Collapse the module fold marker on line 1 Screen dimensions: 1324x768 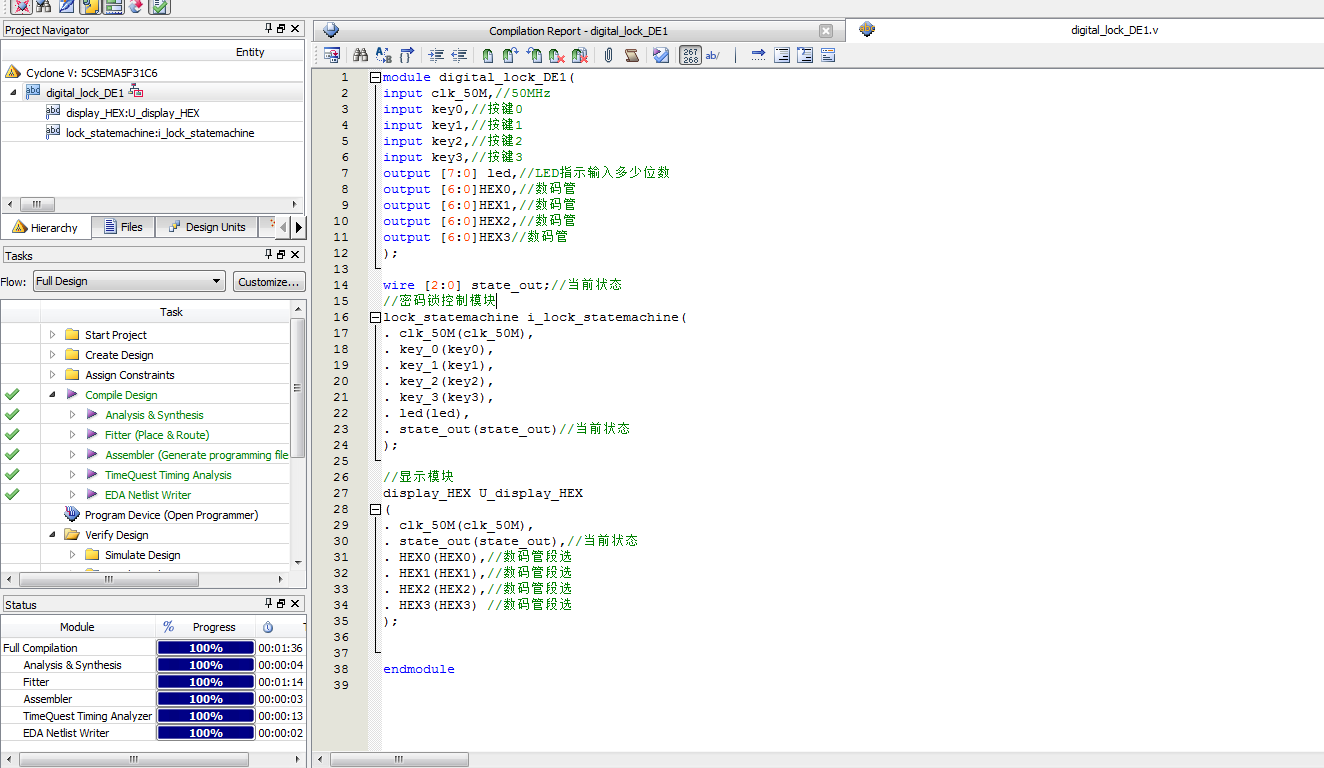pyautogui.click(x=375, y=77)
